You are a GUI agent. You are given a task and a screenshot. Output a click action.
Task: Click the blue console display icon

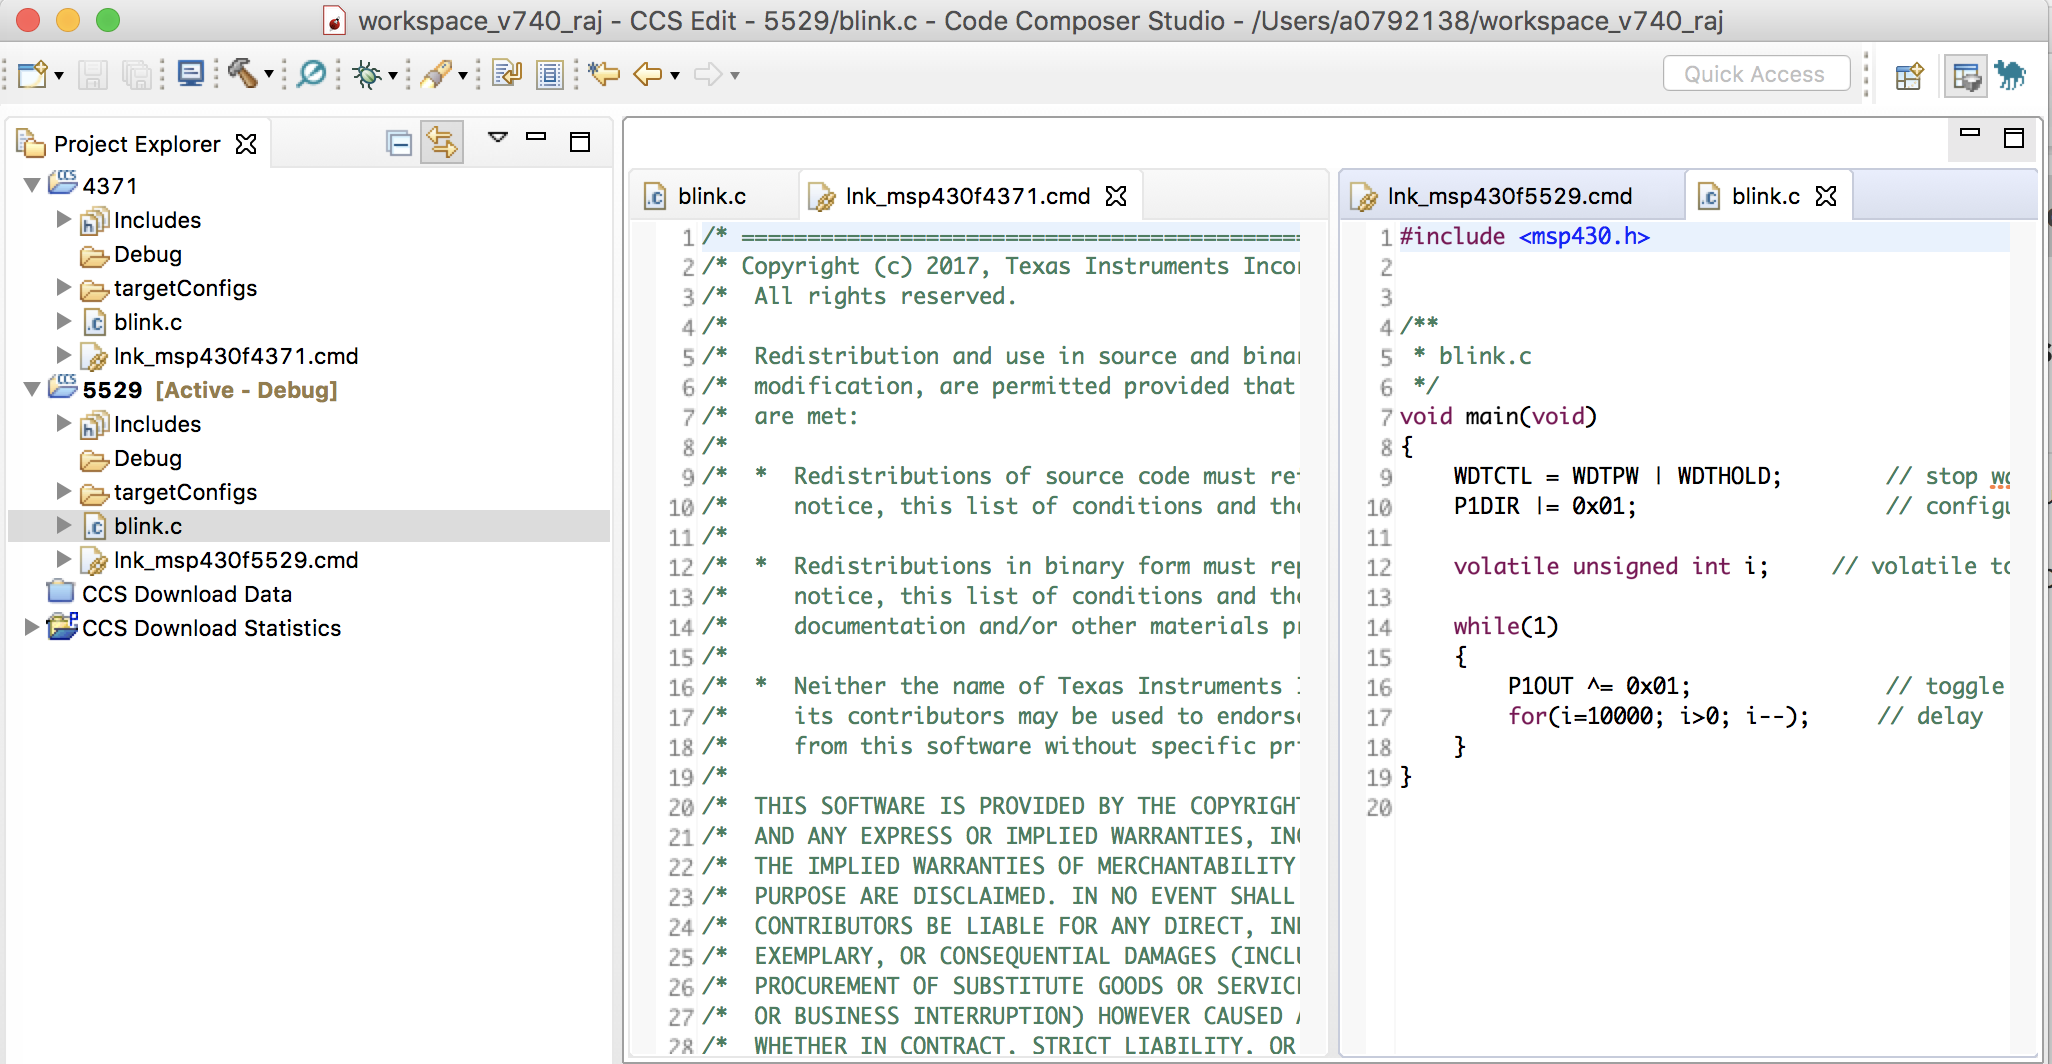[x=190, y=74]
